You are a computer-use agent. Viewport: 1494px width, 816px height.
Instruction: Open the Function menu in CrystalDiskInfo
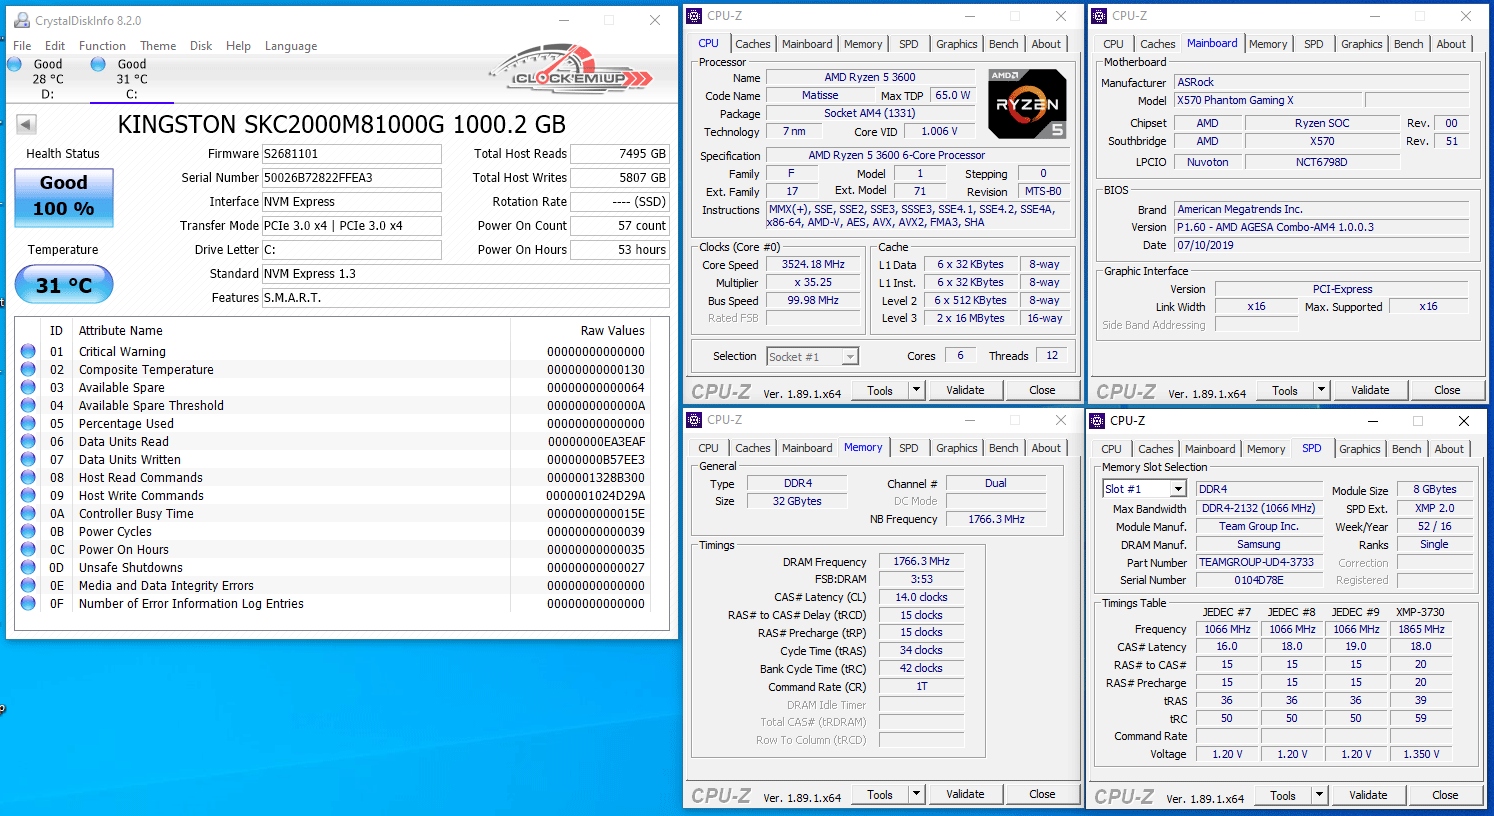[102, 46]
